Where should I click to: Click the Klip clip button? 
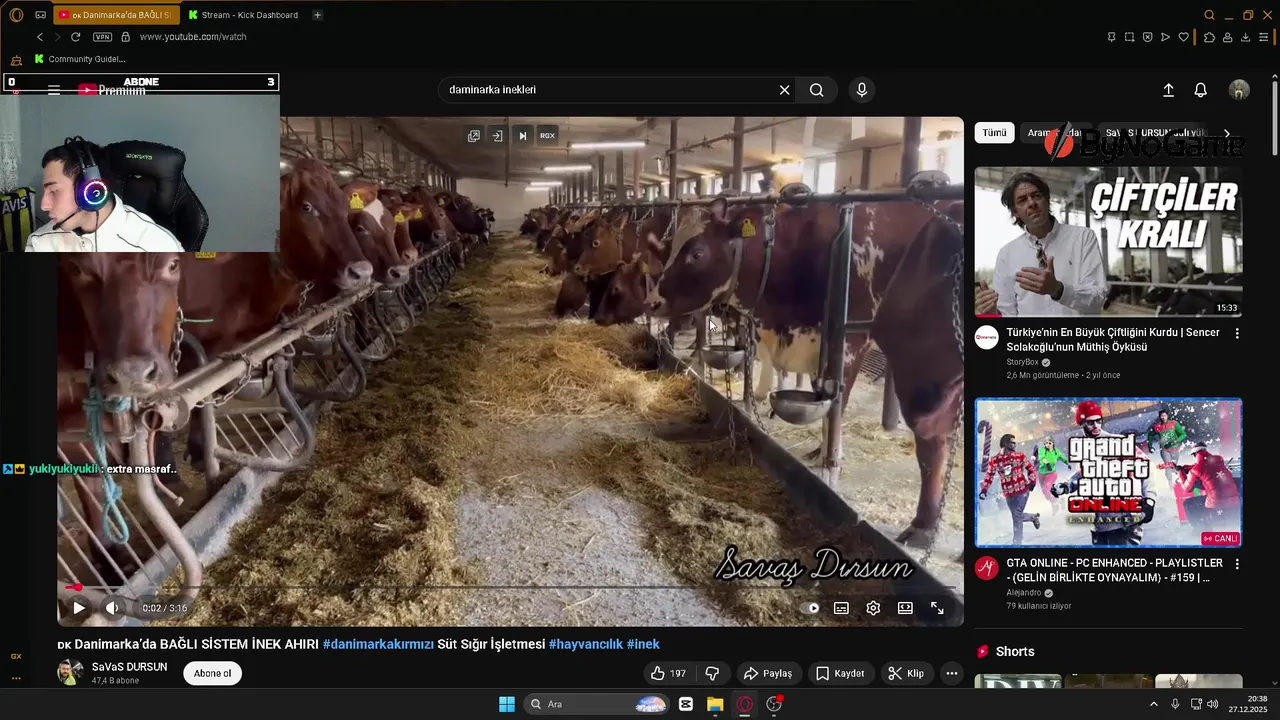(906, 673)
